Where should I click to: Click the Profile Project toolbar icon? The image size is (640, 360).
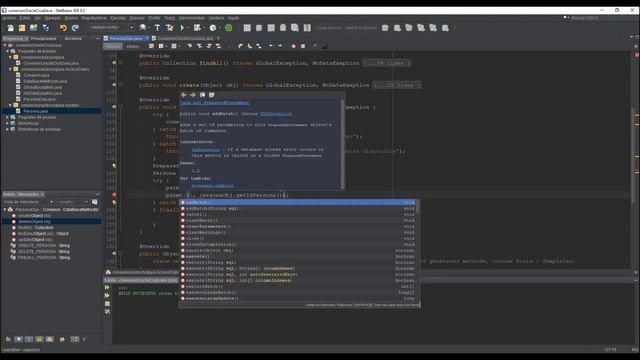pyautogui.click(x=213, y=28)
